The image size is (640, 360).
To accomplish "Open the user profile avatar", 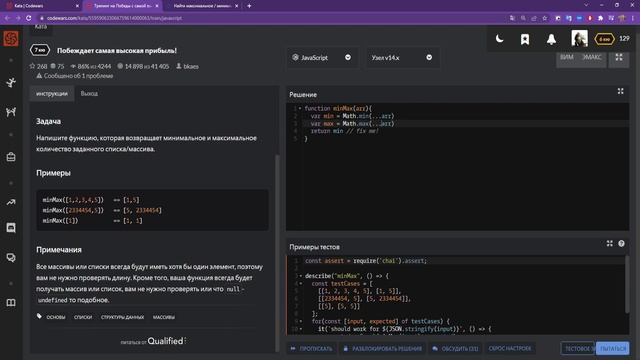I will [579, 39].
